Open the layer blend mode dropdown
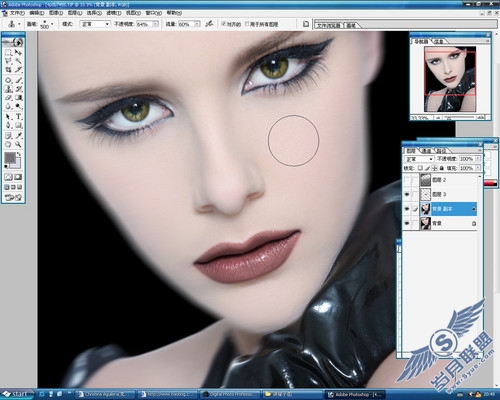500x400 pixels. point(419,159)
